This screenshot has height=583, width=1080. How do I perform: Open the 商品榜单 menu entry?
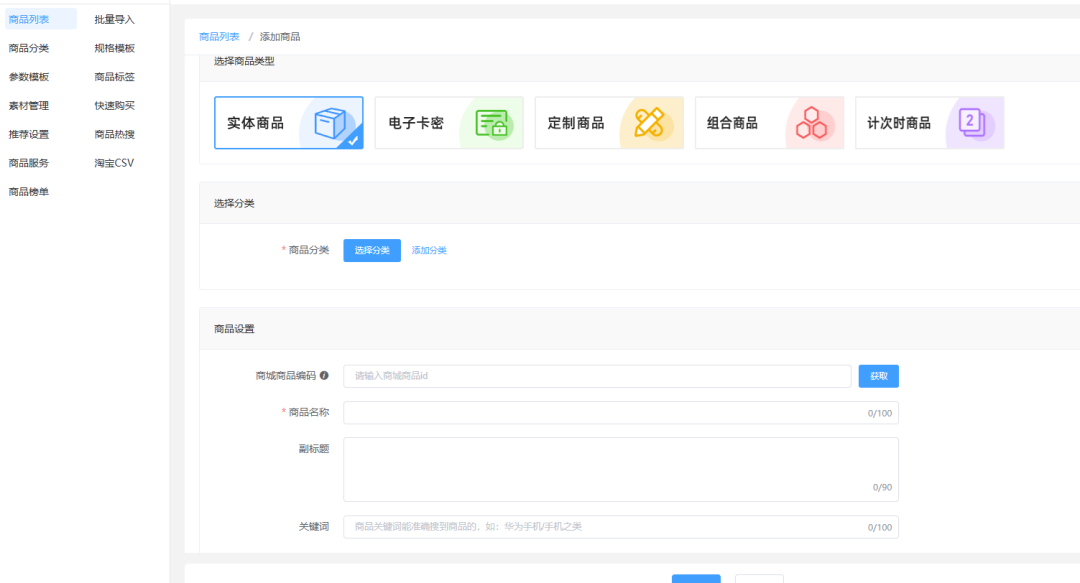[29, 191]
